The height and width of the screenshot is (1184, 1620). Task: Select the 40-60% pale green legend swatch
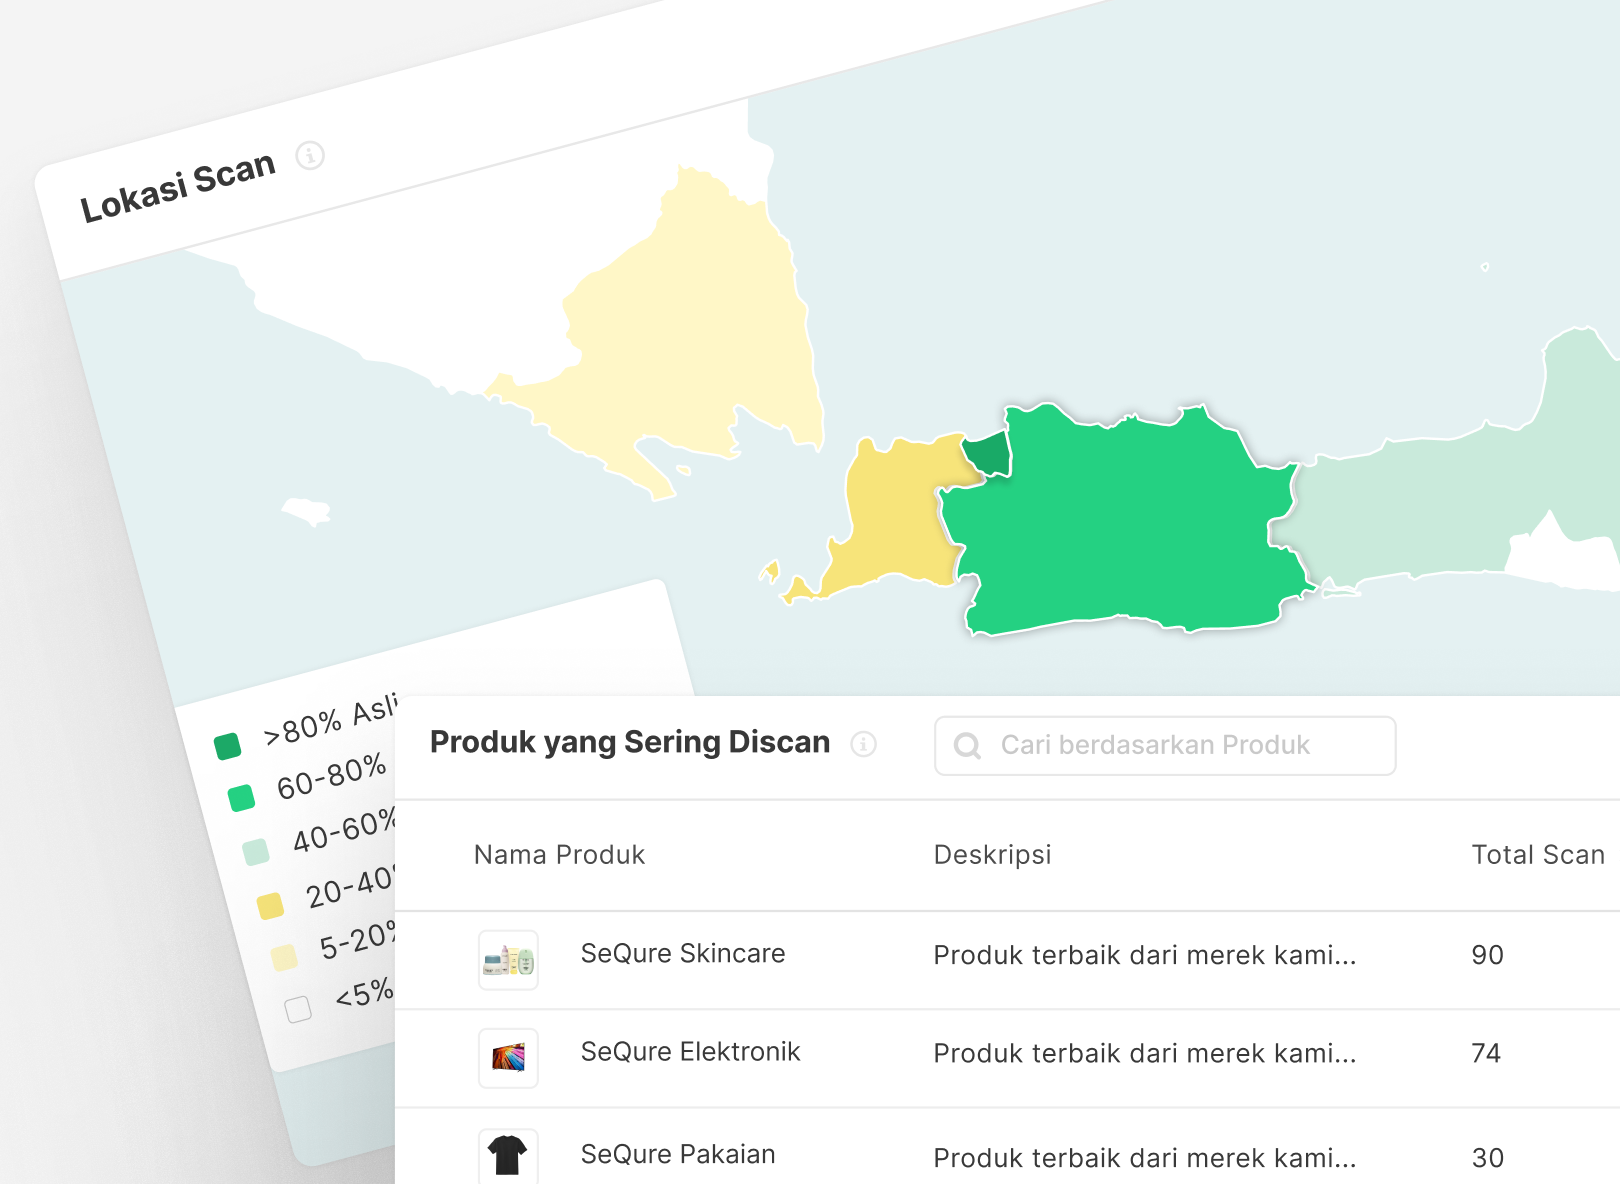click(256, 852)
